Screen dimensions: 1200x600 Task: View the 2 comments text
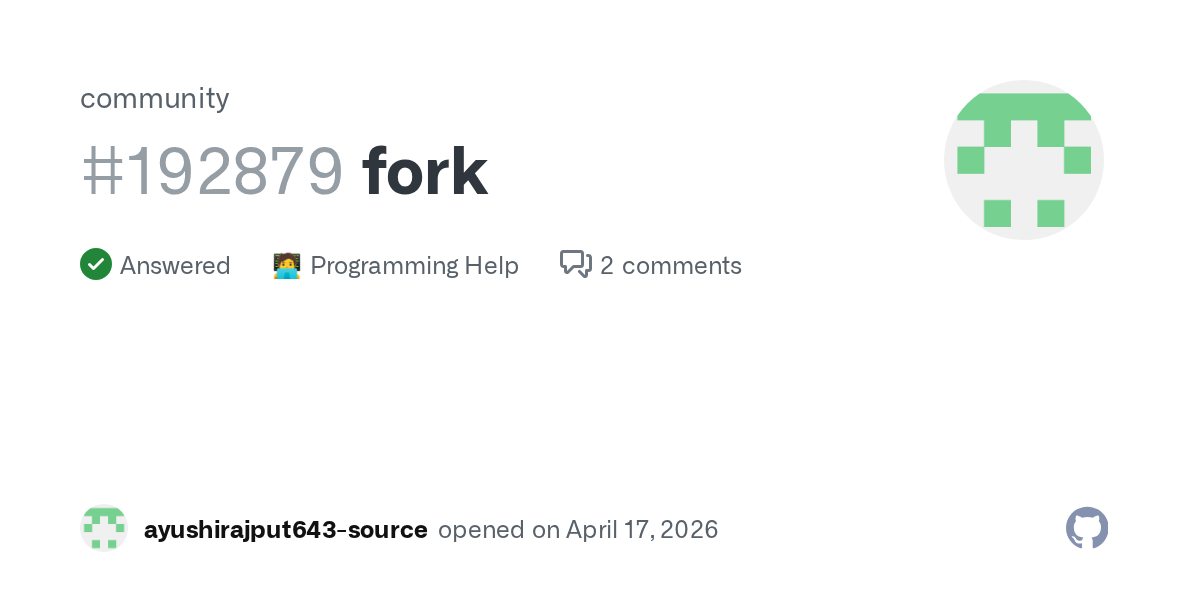coord(671,266)
